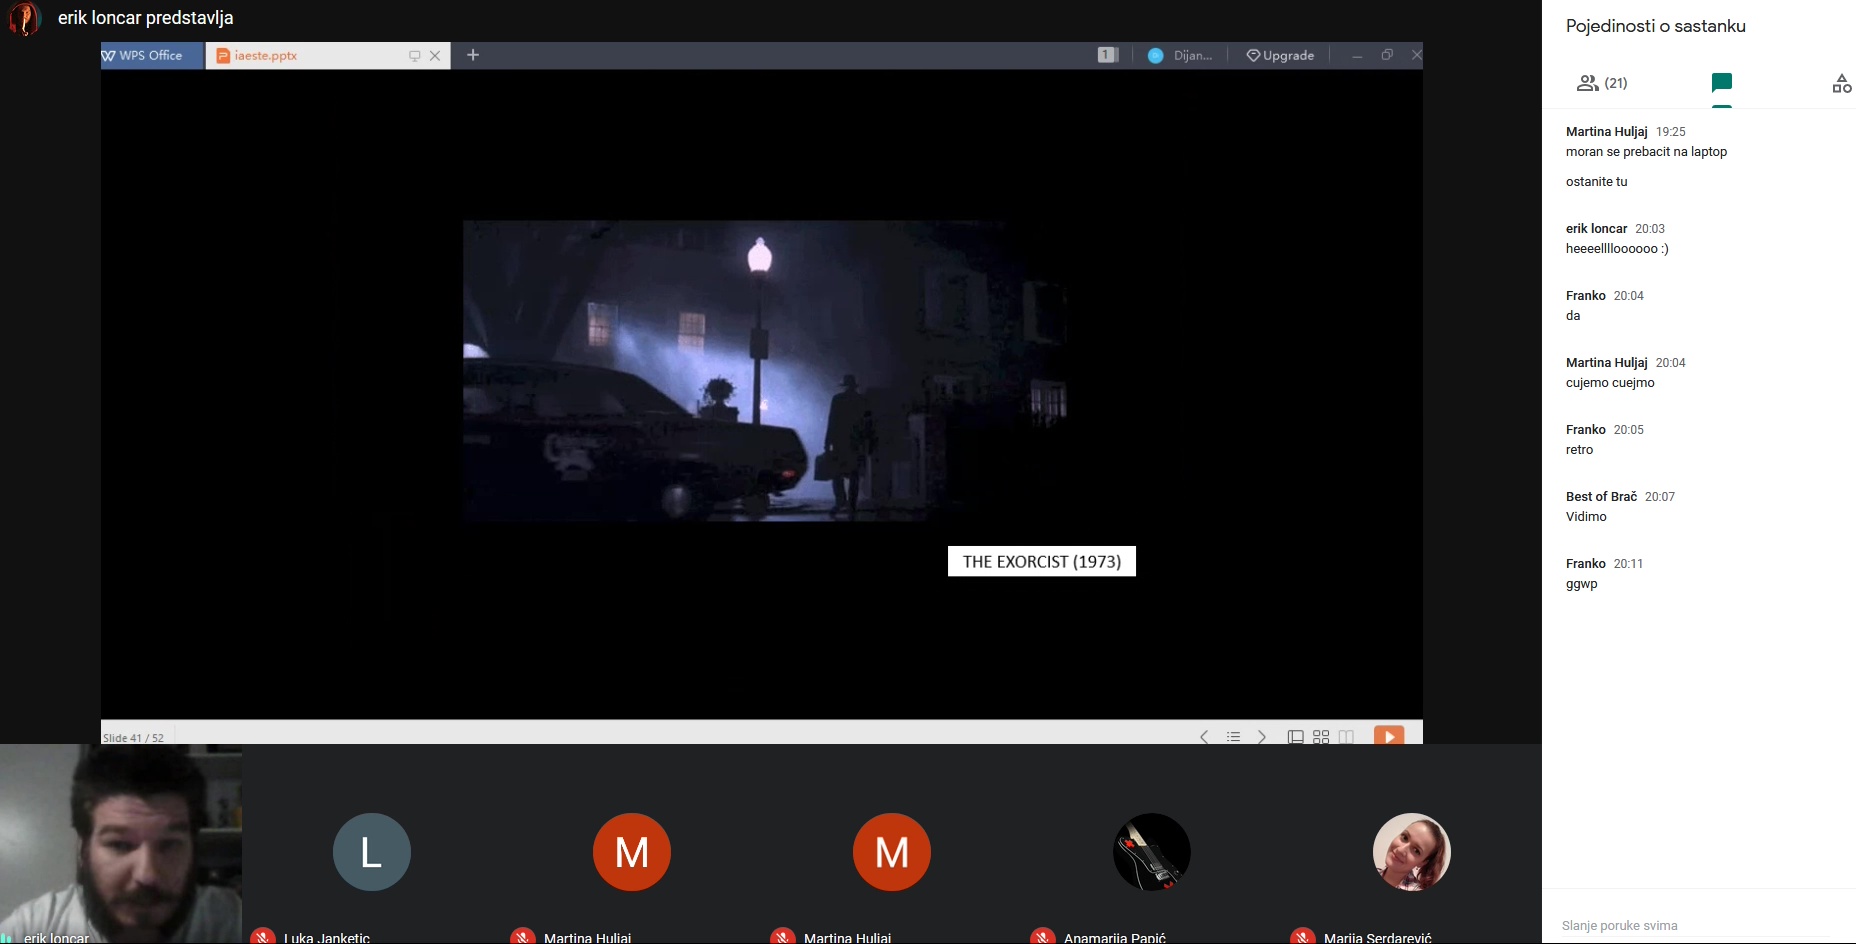Show the participants list (21)
The height and width of the screenshot is (944, 1856).
[x=1602, y=83]
